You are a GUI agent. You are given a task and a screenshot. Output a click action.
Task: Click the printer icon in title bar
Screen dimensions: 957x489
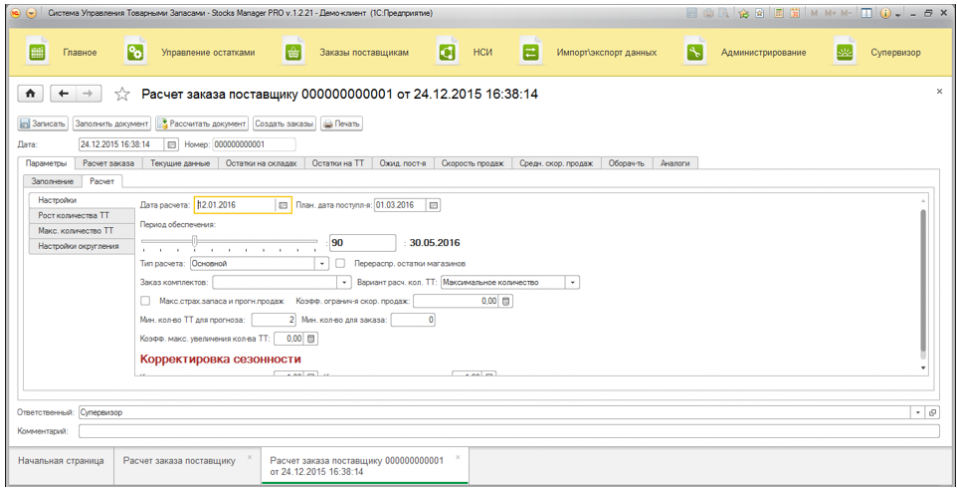(708, 13)
